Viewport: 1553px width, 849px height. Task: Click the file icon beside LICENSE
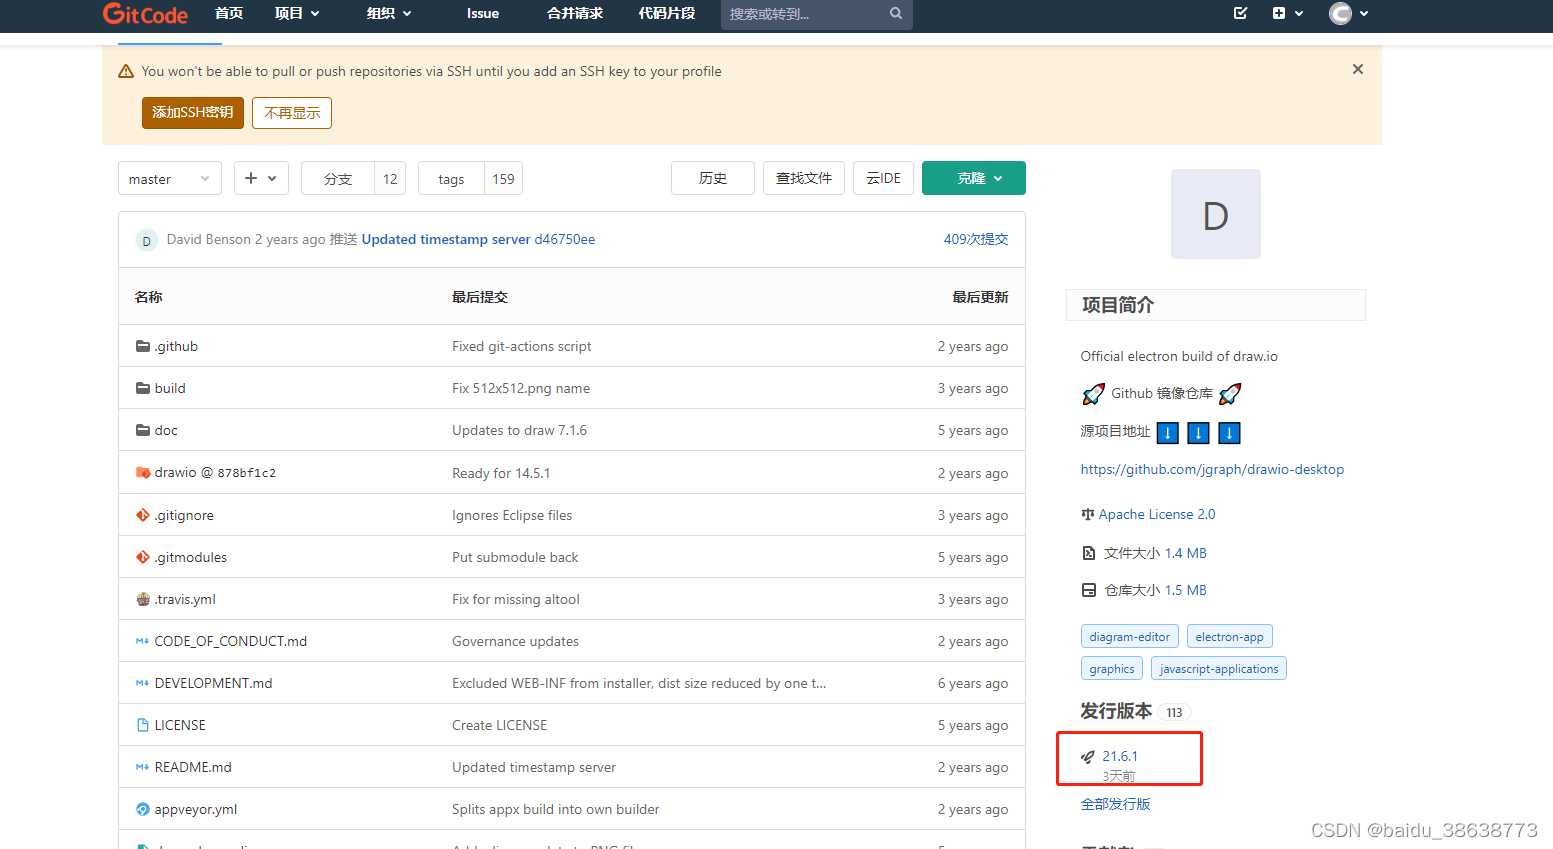pos(141,725)
